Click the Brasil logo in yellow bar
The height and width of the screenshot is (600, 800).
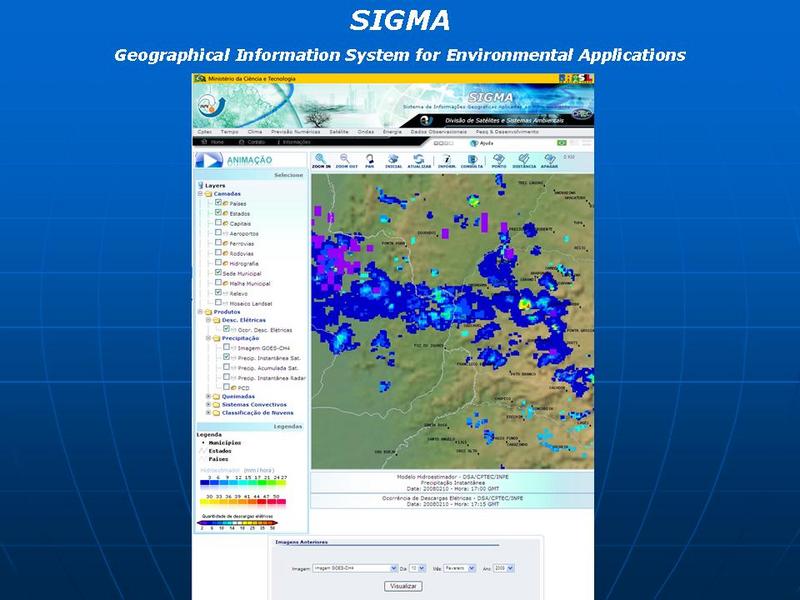click(576, 79)
